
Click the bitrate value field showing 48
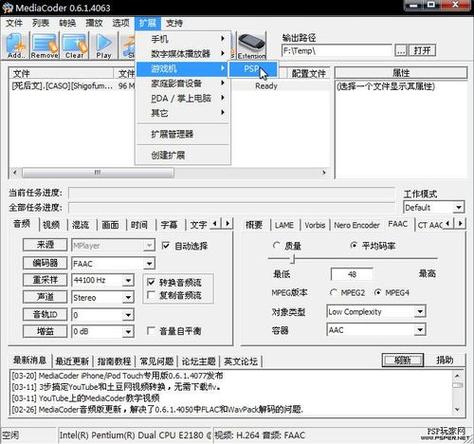click(x=352, y=274)
